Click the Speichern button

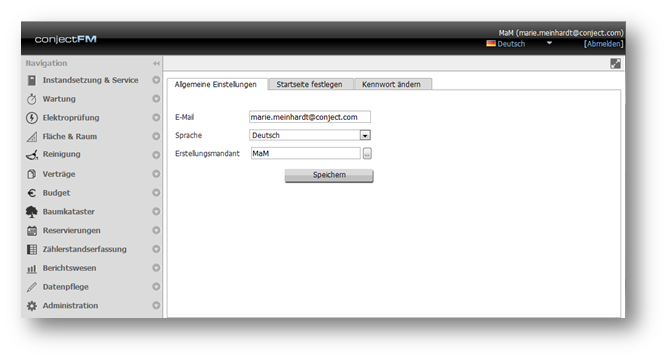click(329, 175)
